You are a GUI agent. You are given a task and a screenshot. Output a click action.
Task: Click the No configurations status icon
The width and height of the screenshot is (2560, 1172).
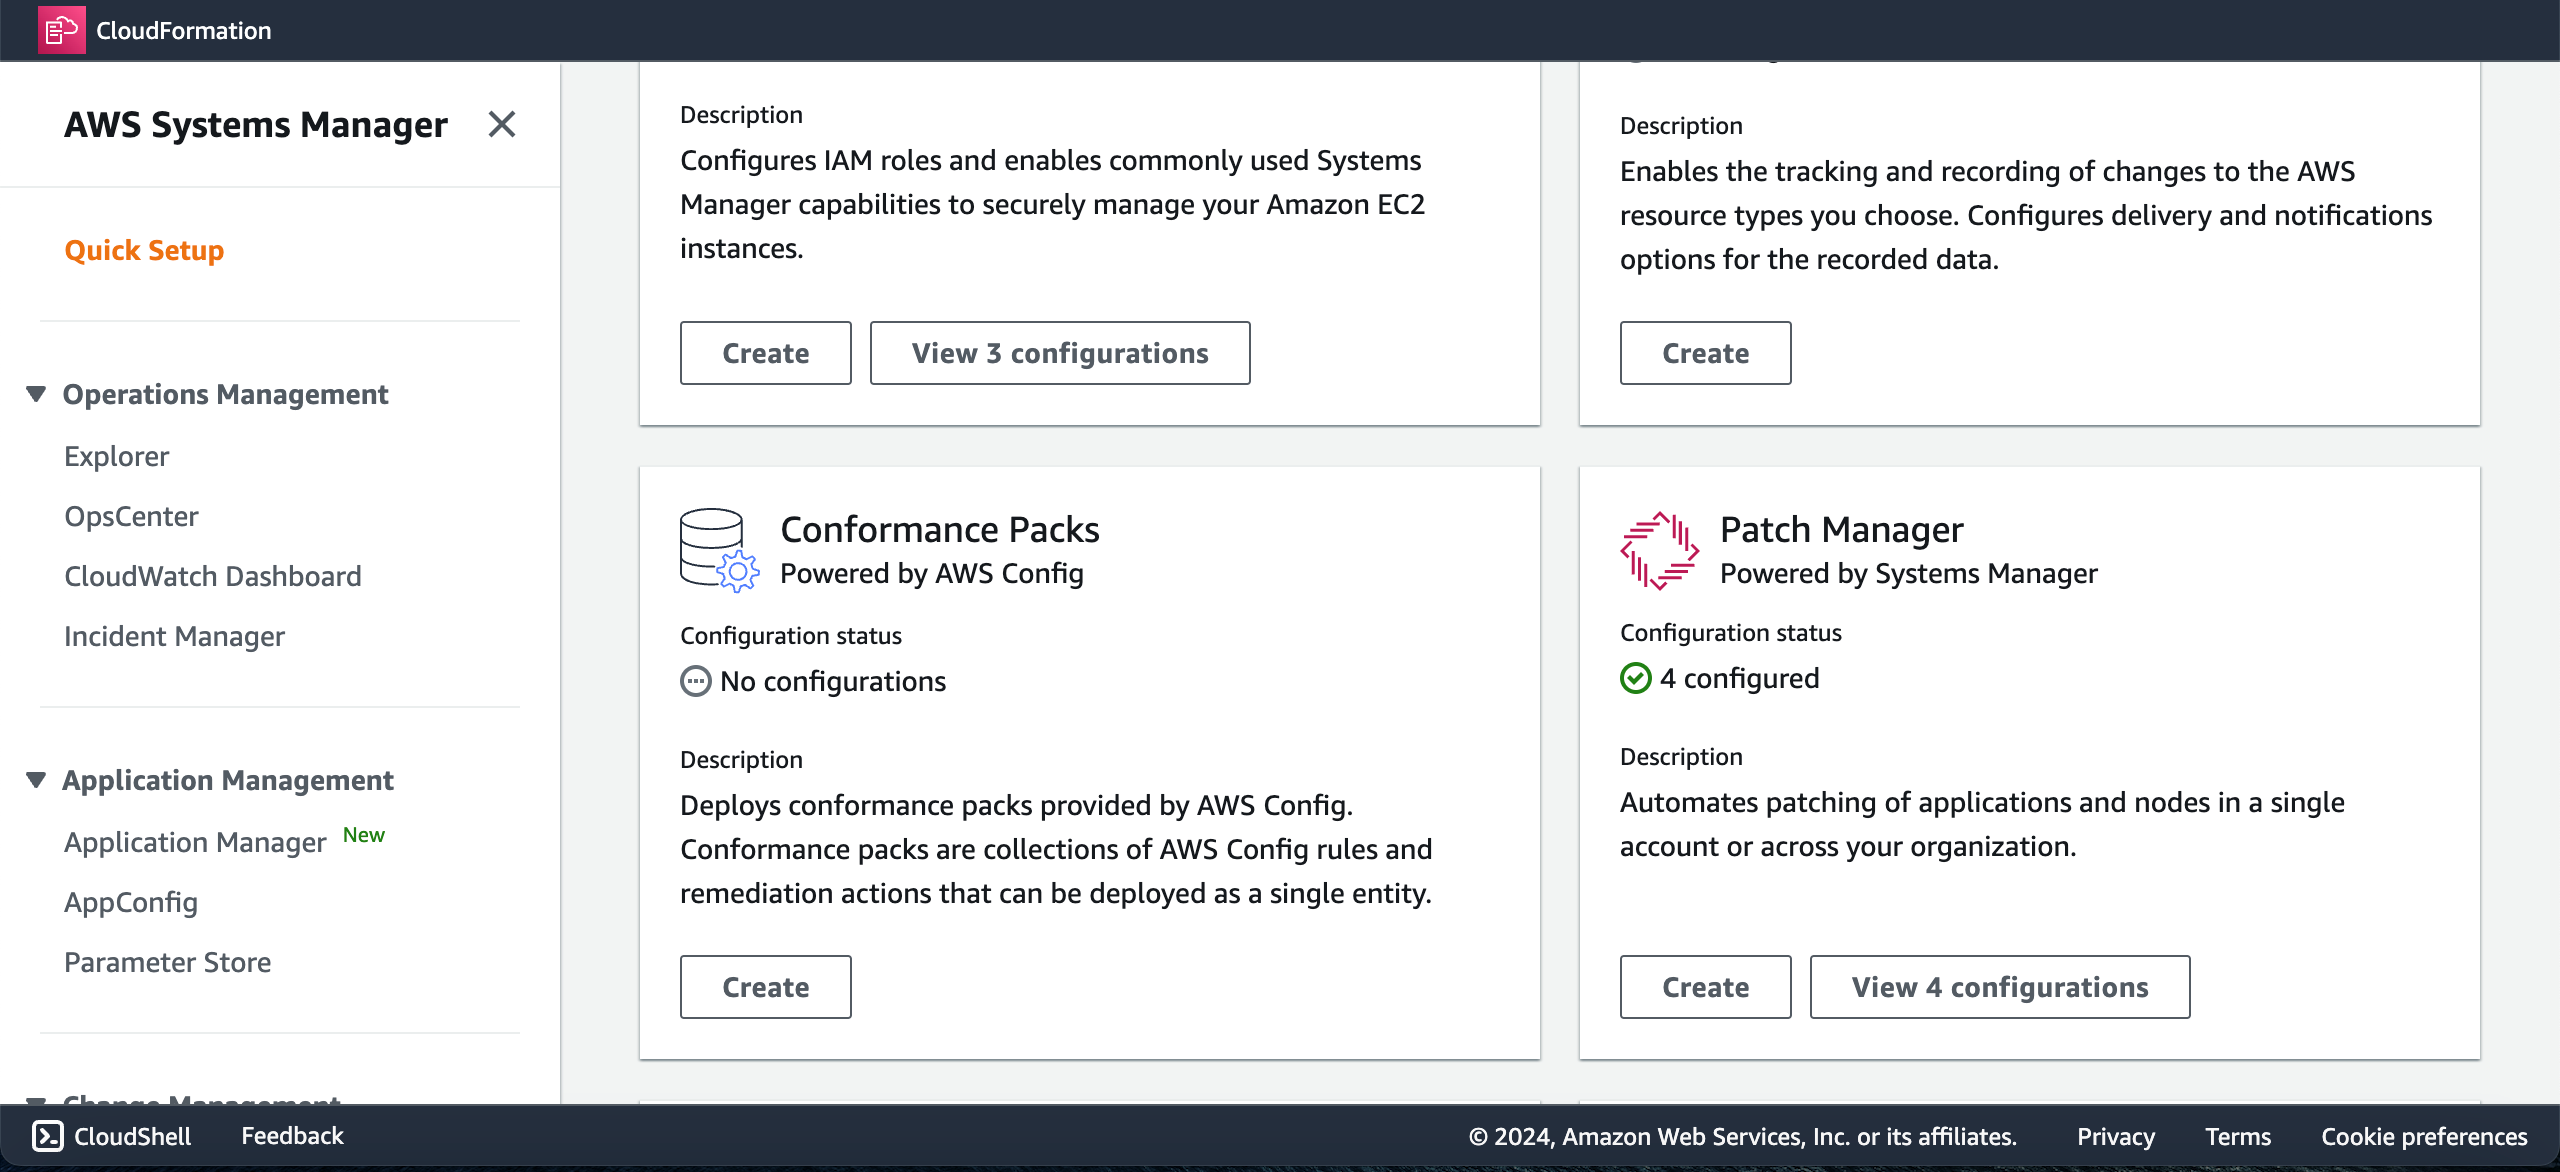coord(696,681)
